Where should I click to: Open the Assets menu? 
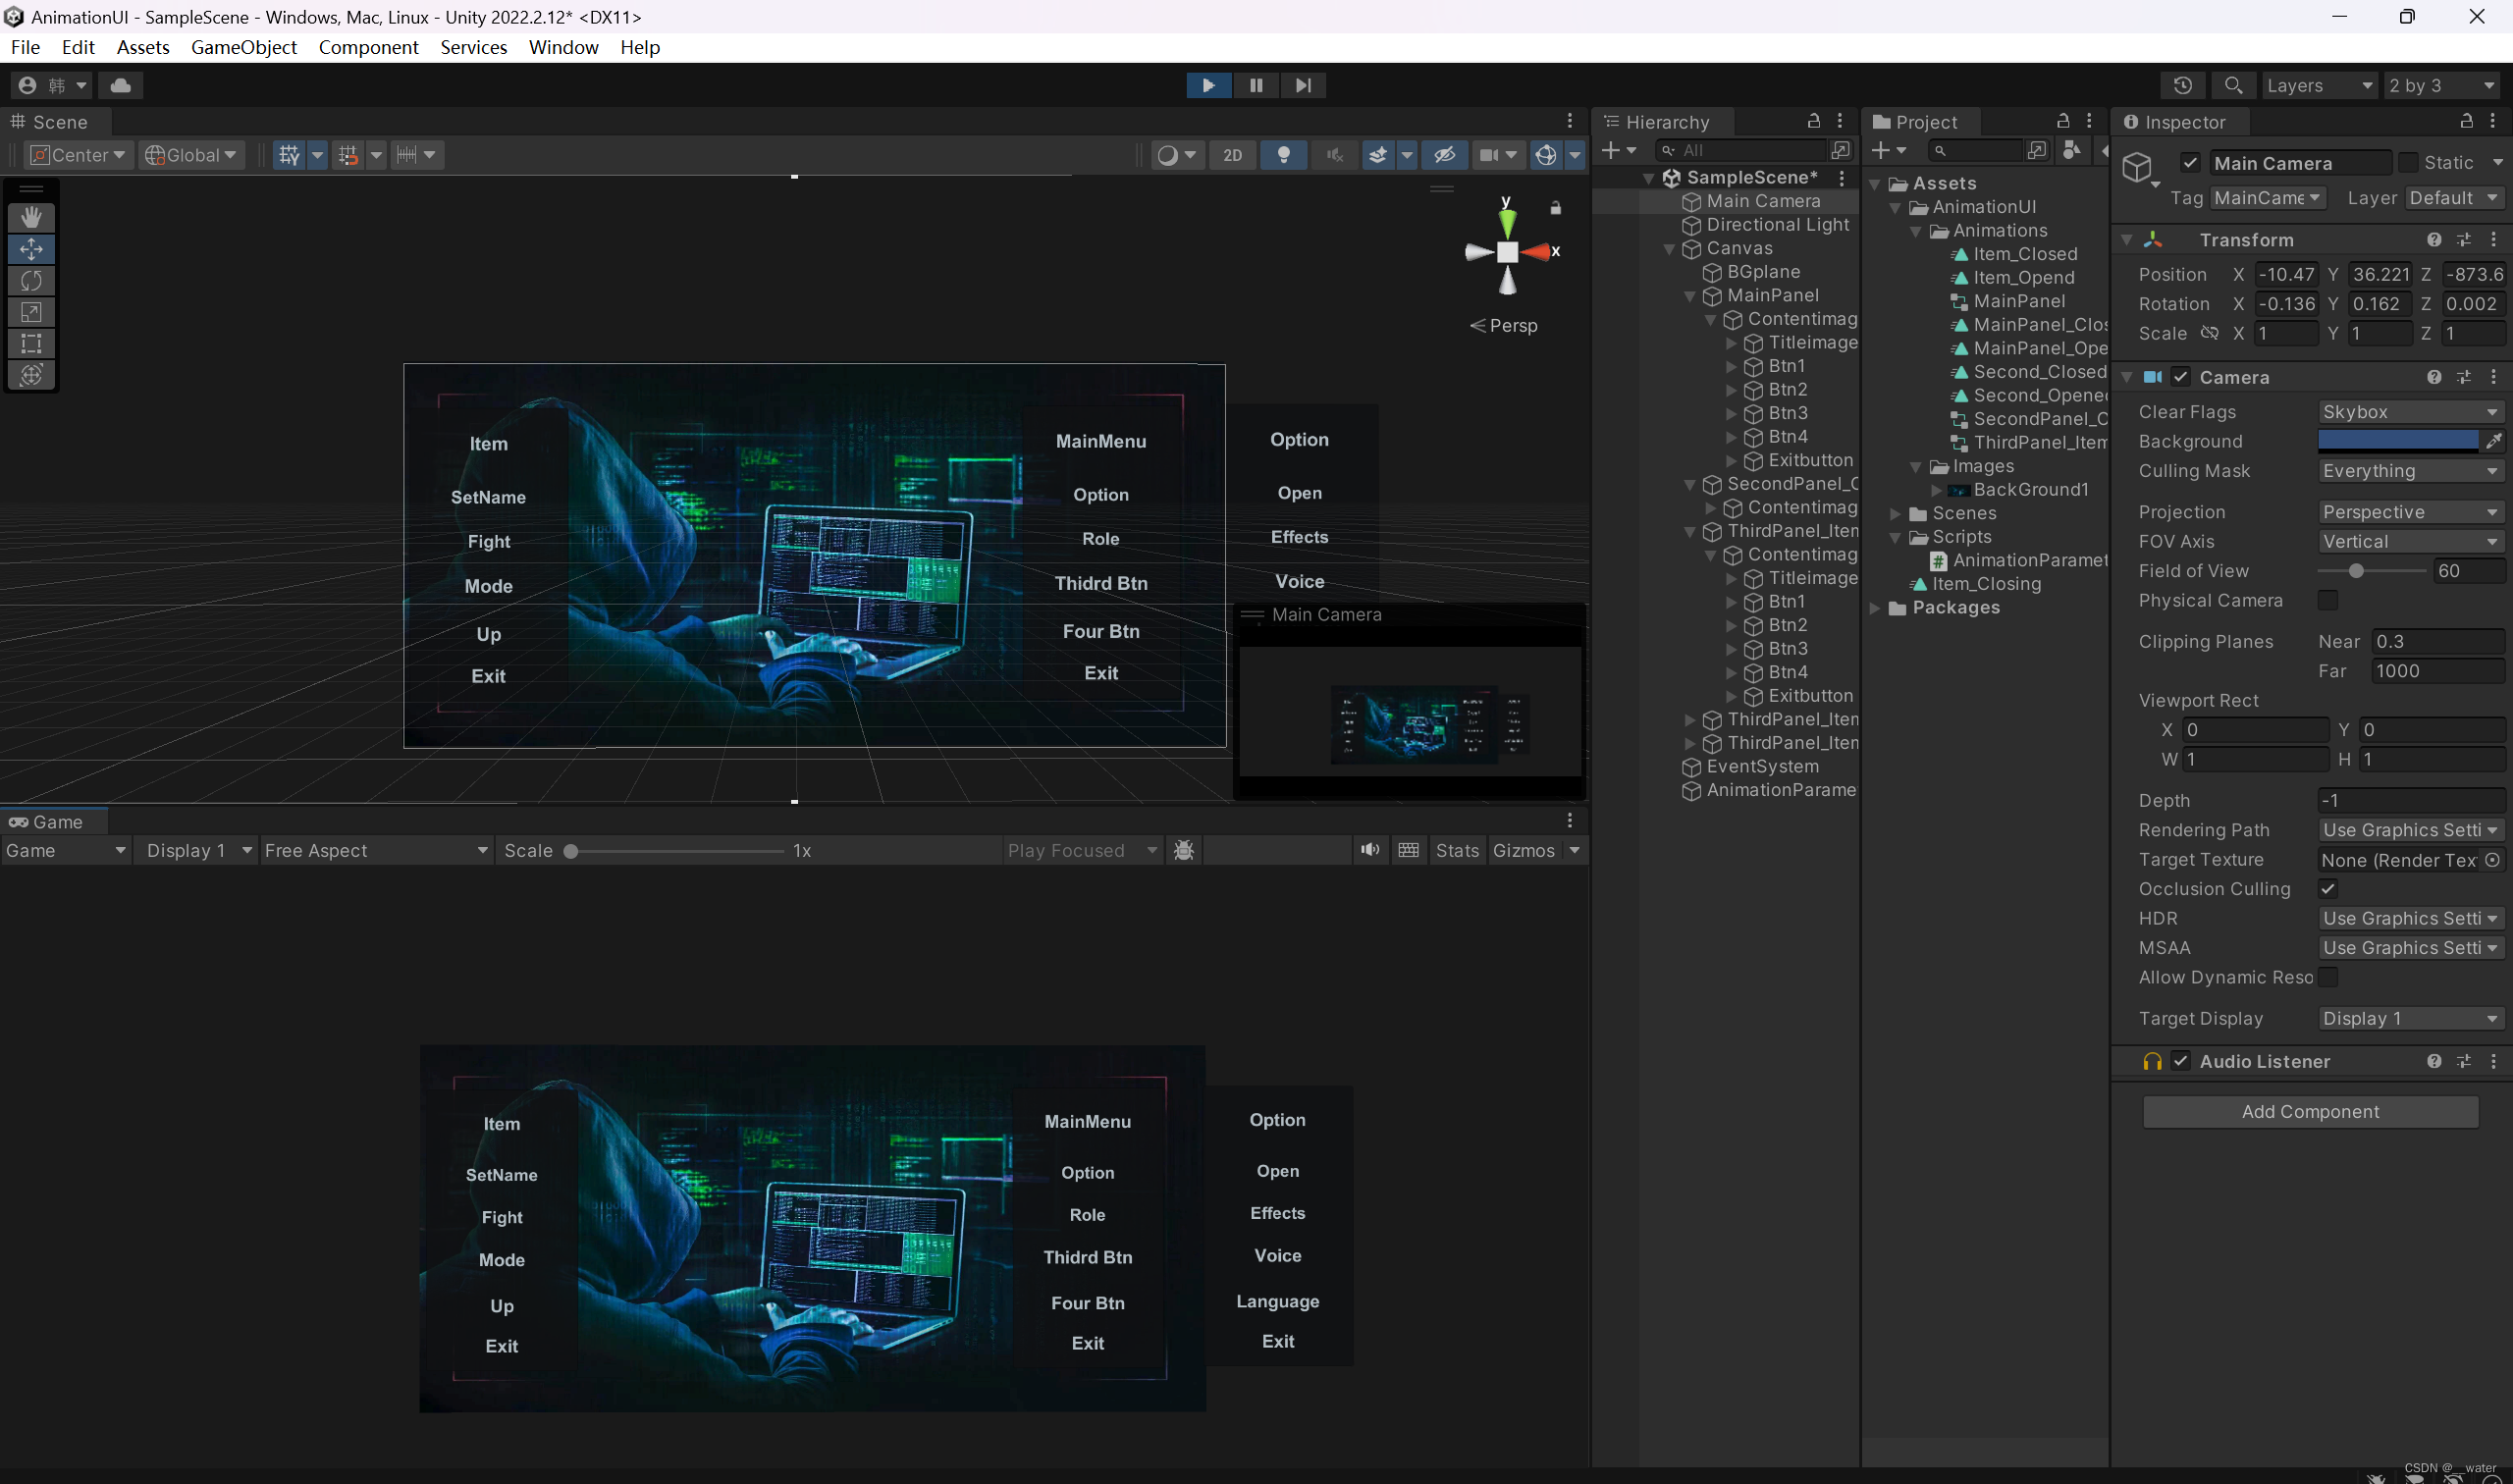pyautogui.click(x=143, y=47)
